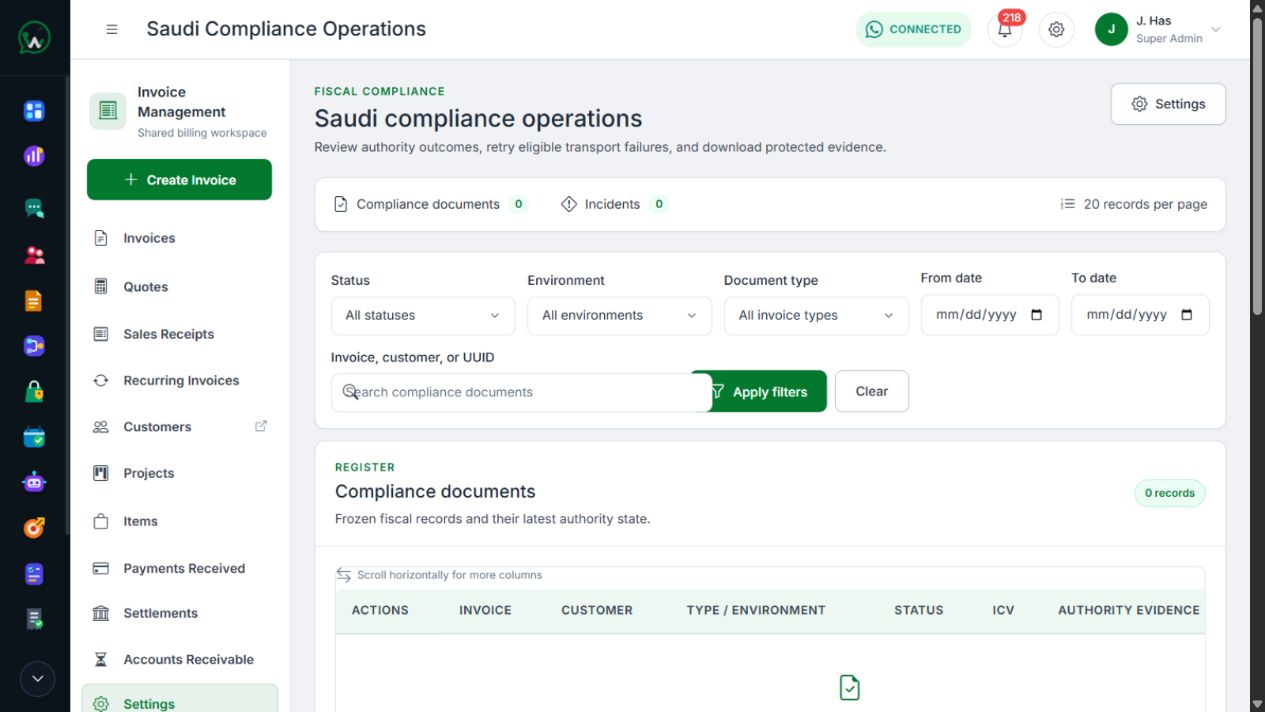Open Recurring Invoices in the sidebar
1265x712 pixels.
click(179, 380)
